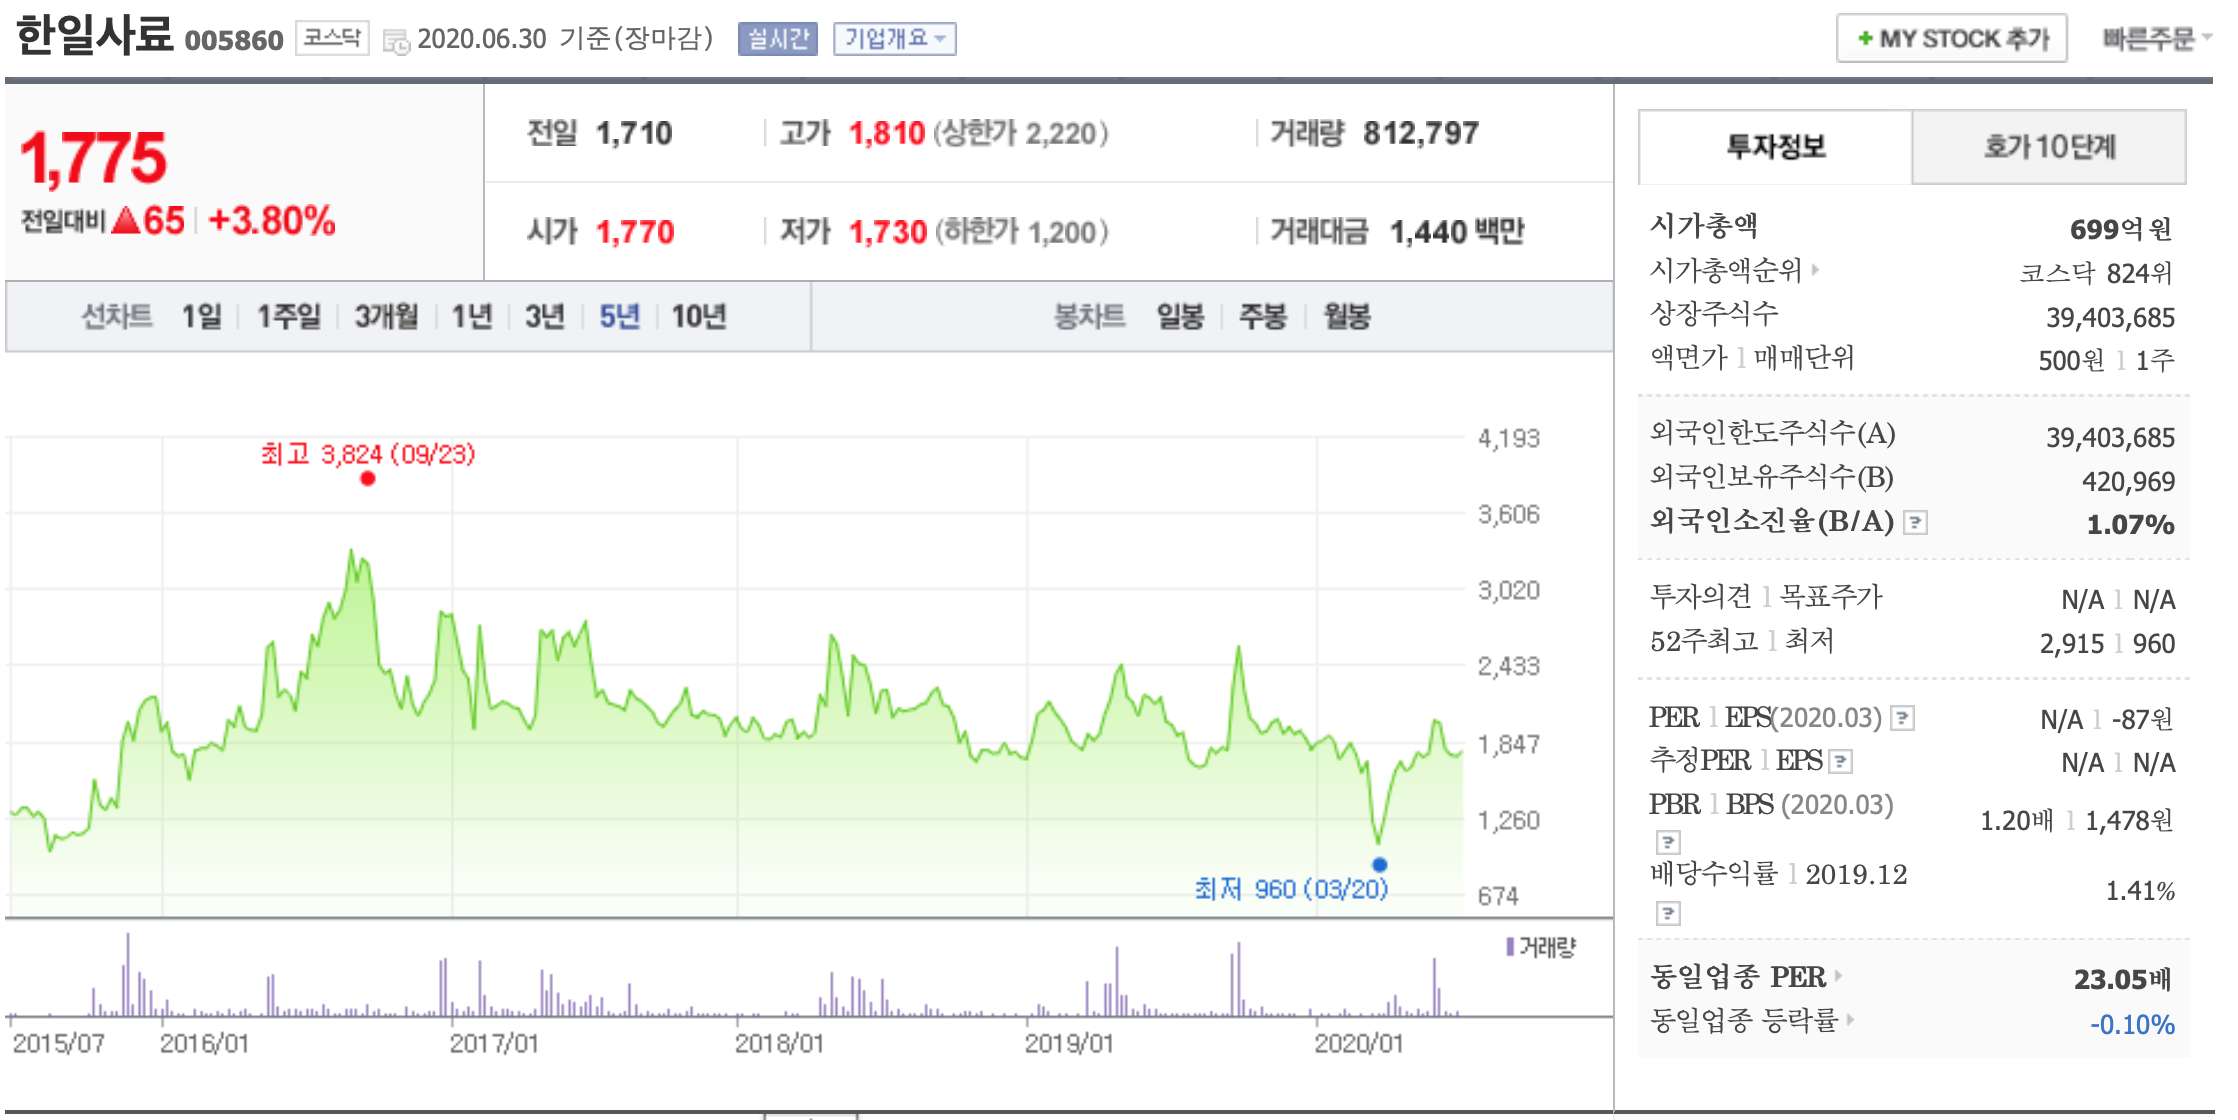Click the 실시간 button
The width and height of the screenshot is (2238, 1120).
pos(778,39)
